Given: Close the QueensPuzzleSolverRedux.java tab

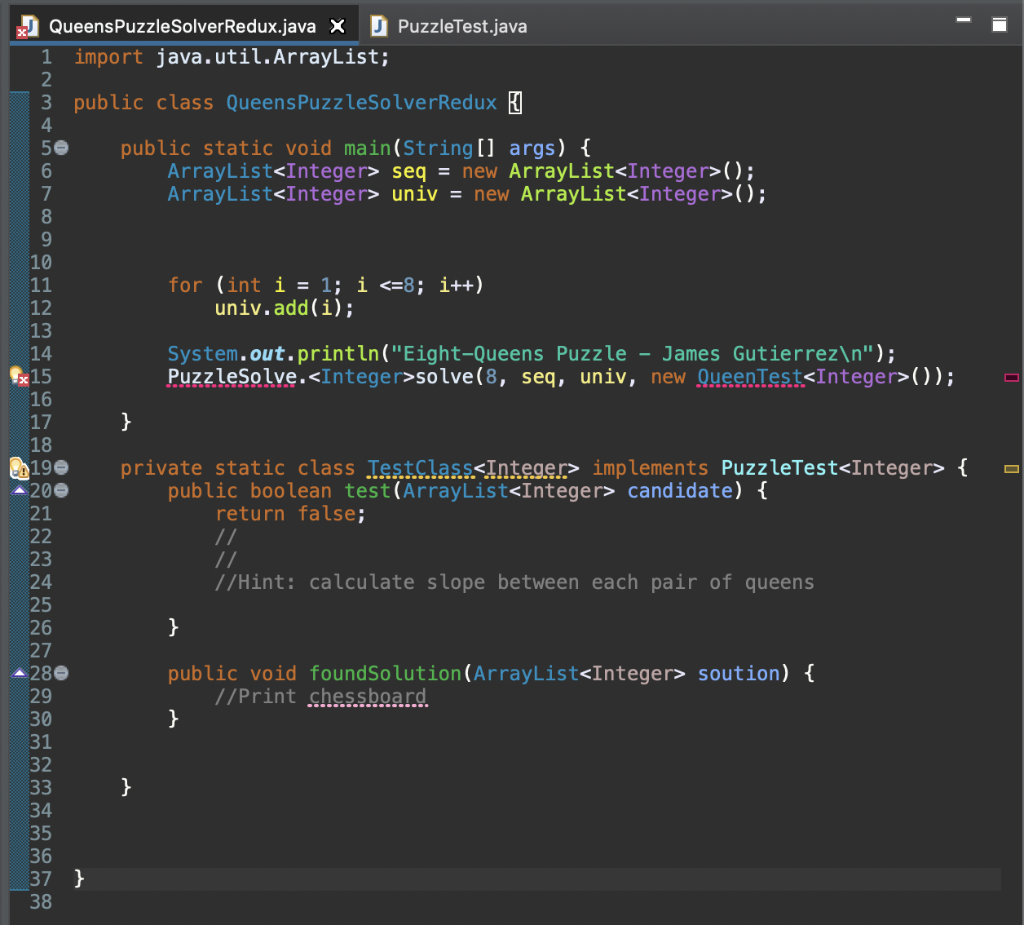Looking at the screenshot, I should pyautogui.click(x=338, y=26).
